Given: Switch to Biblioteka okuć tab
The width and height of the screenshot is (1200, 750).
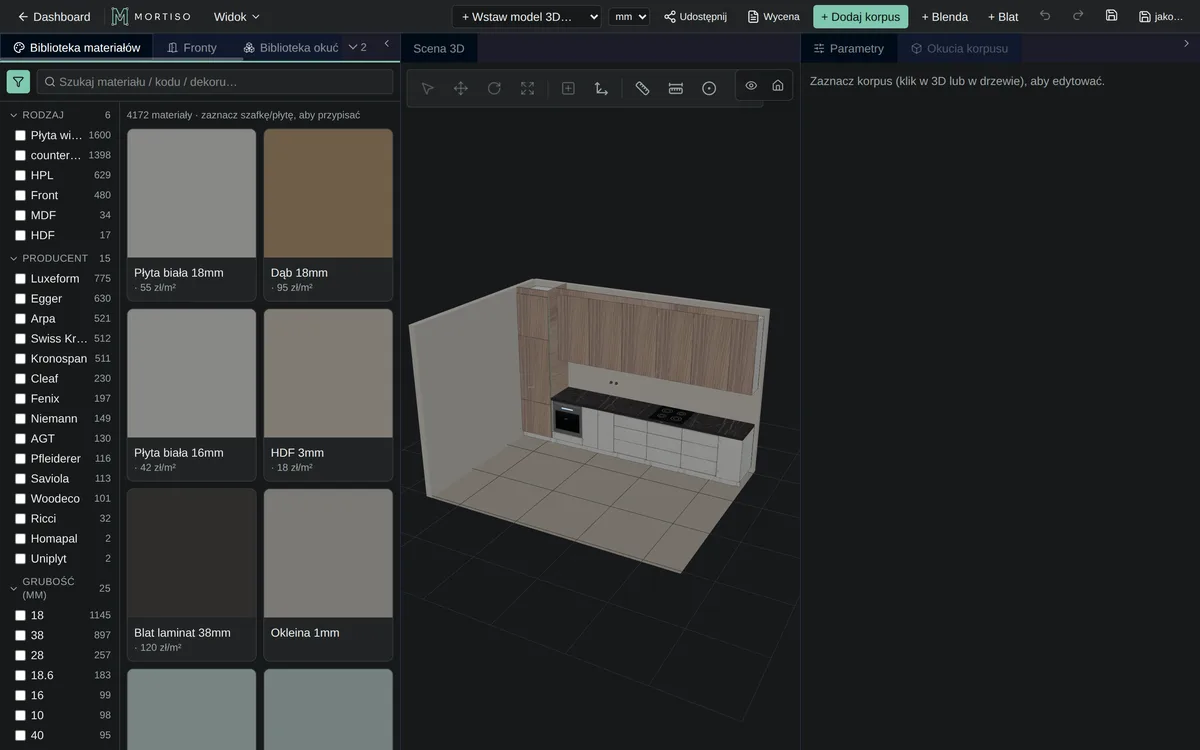Looking at the screenshot, I should click(290, 47).
